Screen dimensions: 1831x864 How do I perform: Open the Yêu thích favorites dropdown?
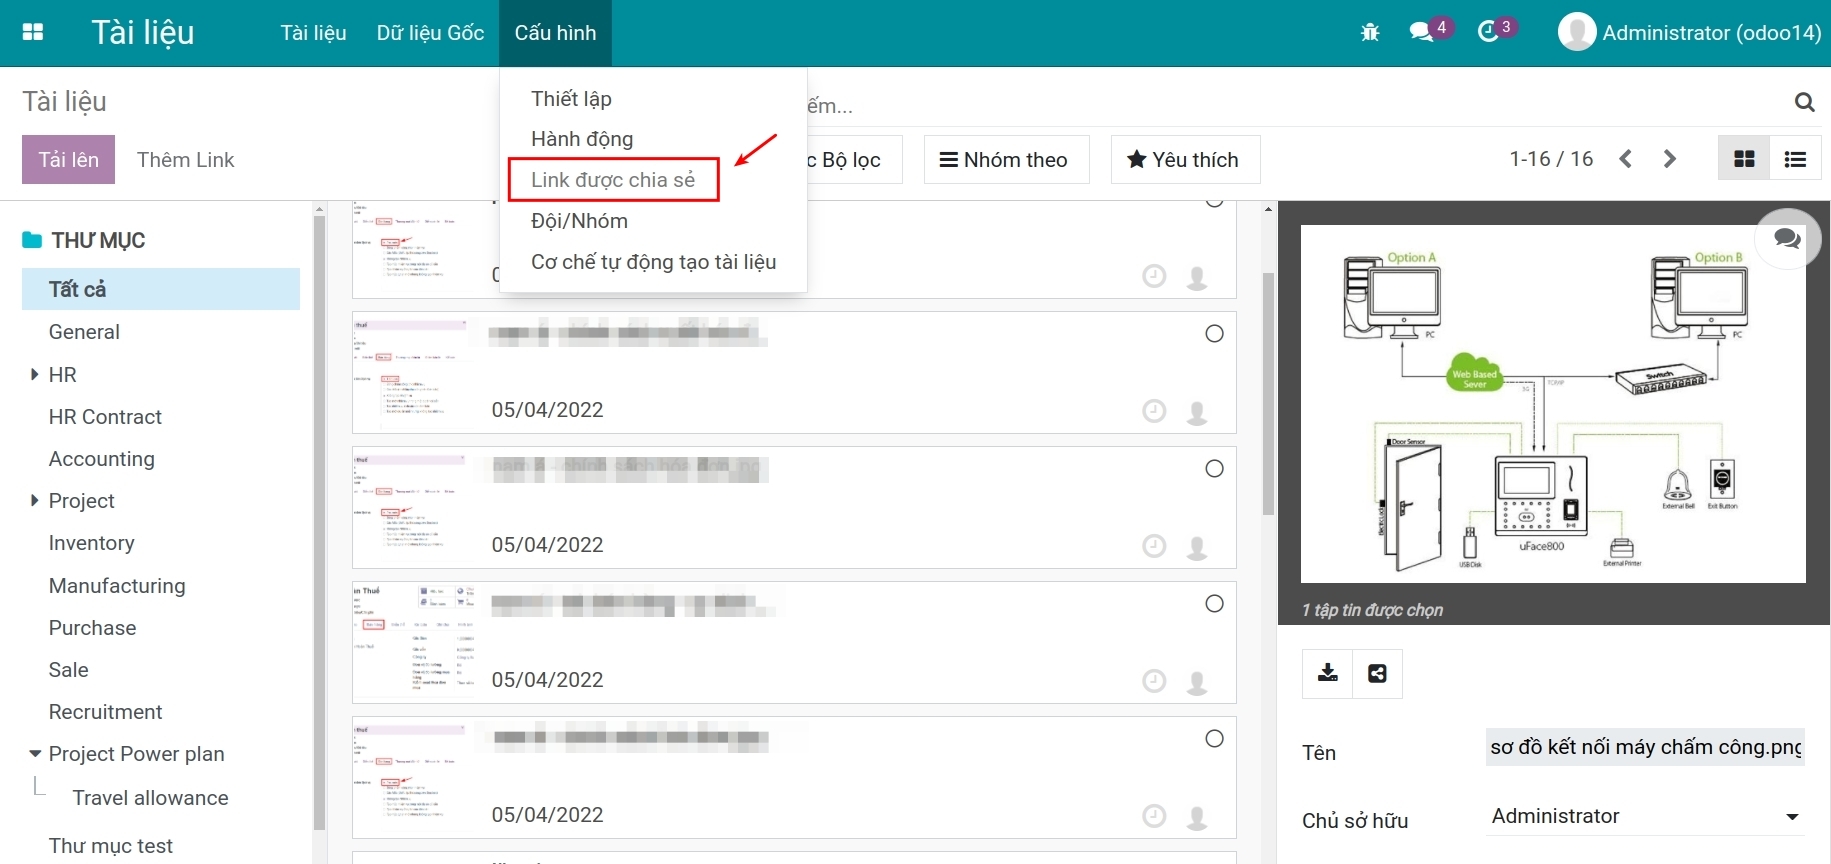[x=1184, y=160]
